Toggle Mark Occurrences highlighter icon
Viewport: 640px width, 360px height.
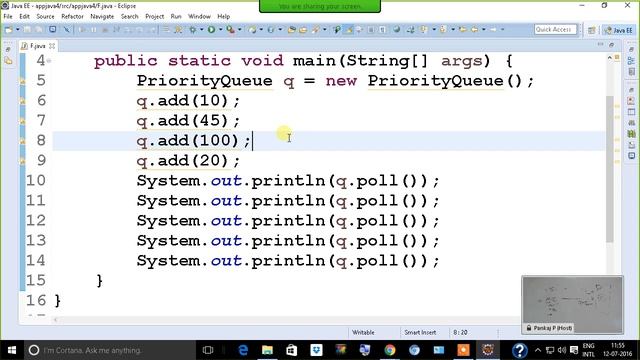(x=348, y=29)
